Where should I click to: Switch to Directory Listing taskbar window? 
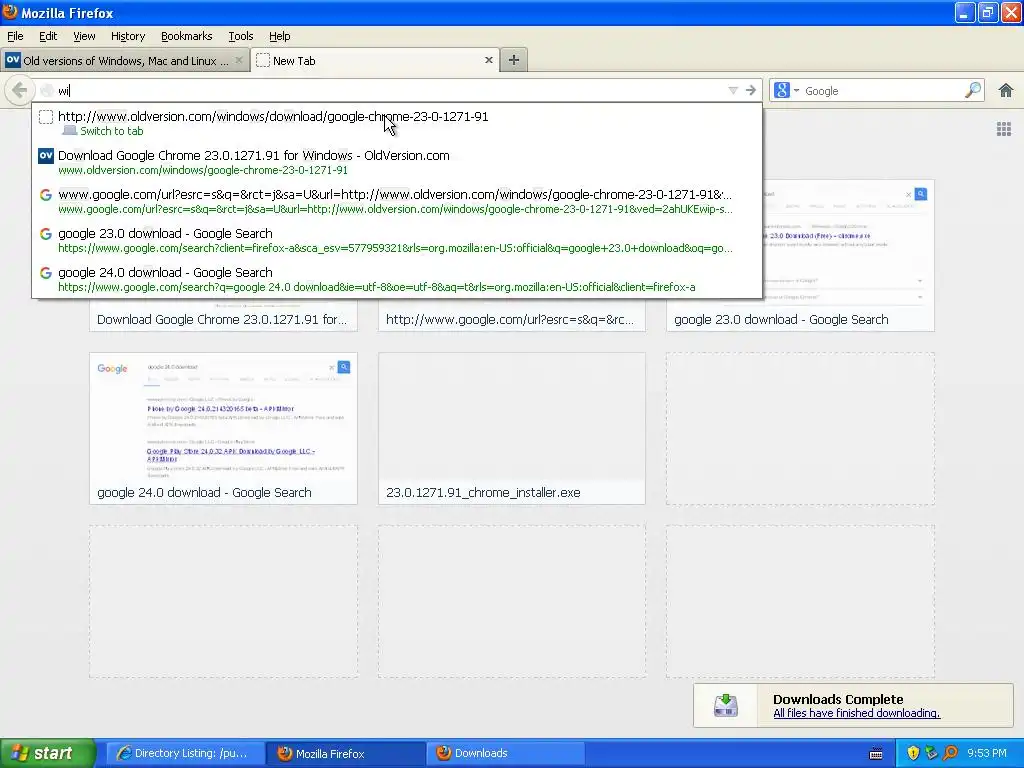pyautogui.click(x=185, y=753)
